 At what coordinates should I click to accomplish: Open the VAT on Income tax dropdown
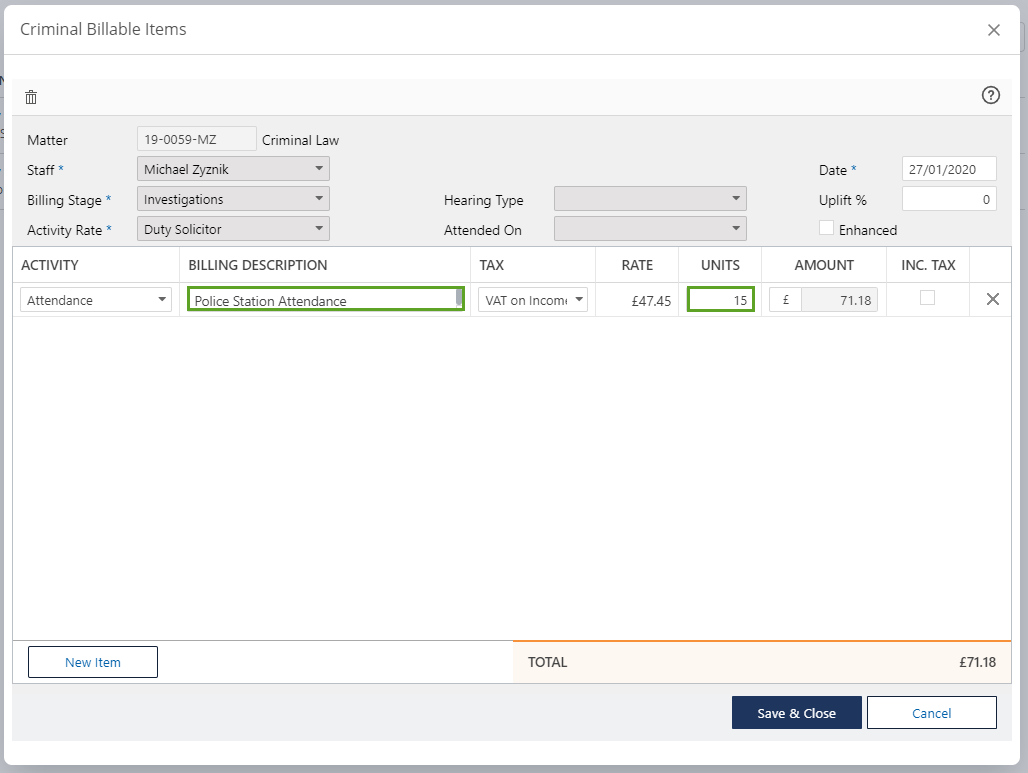(x=532, y=300)
